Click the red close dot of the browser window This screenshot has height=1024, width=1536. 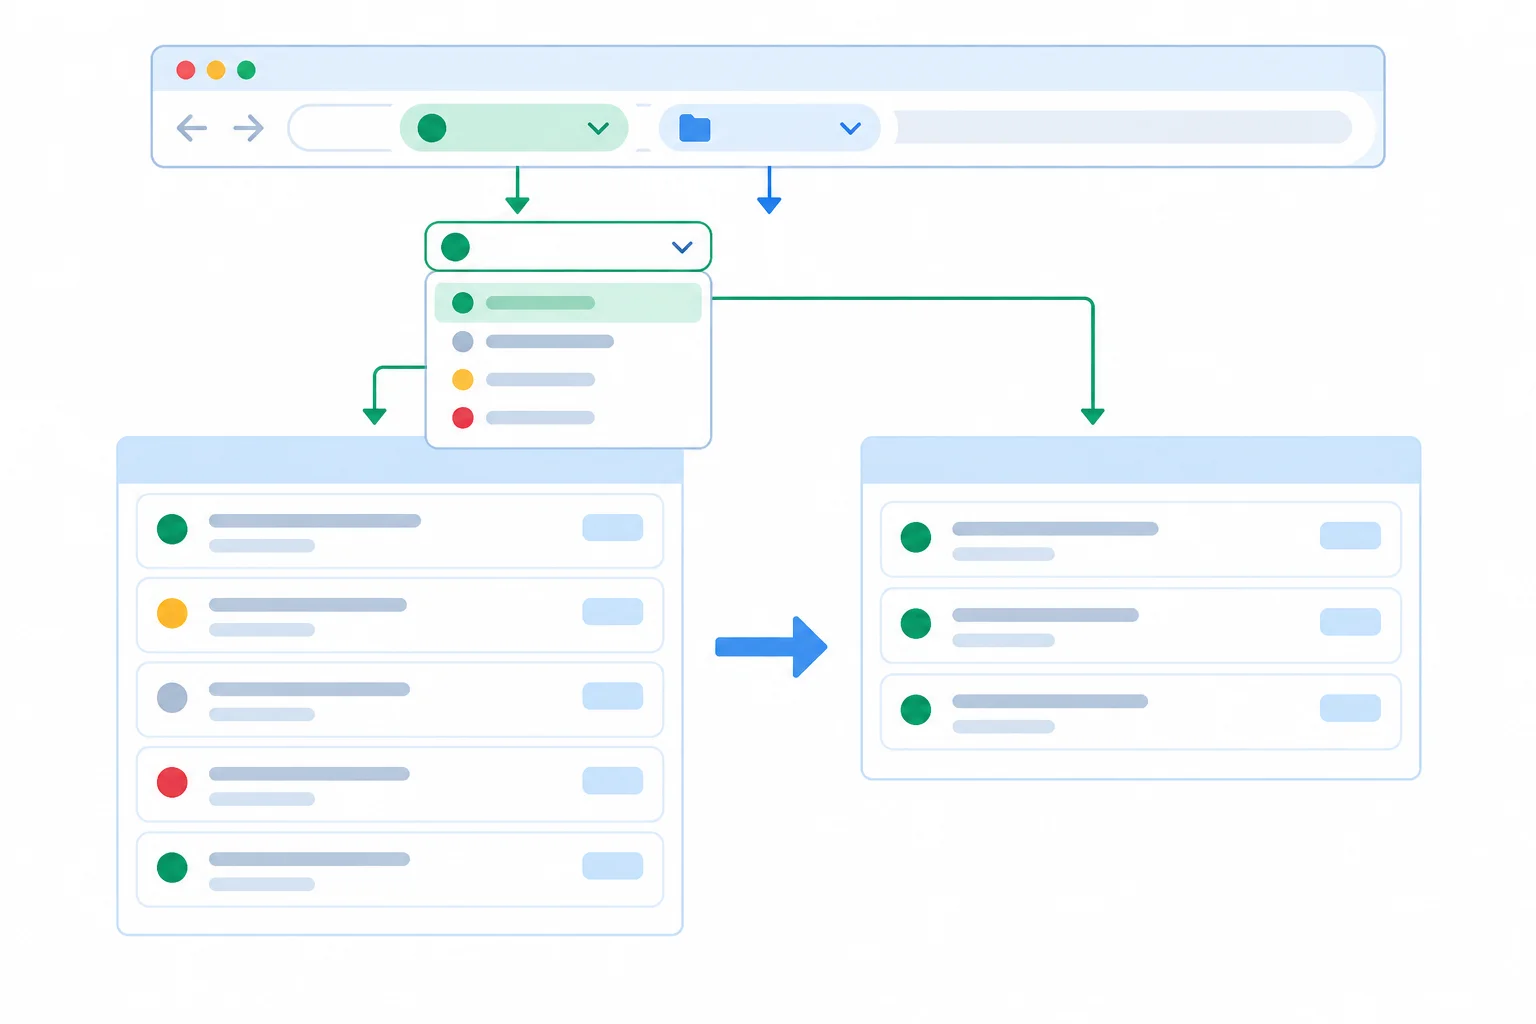pyautogui.click(x=186, y=70)
